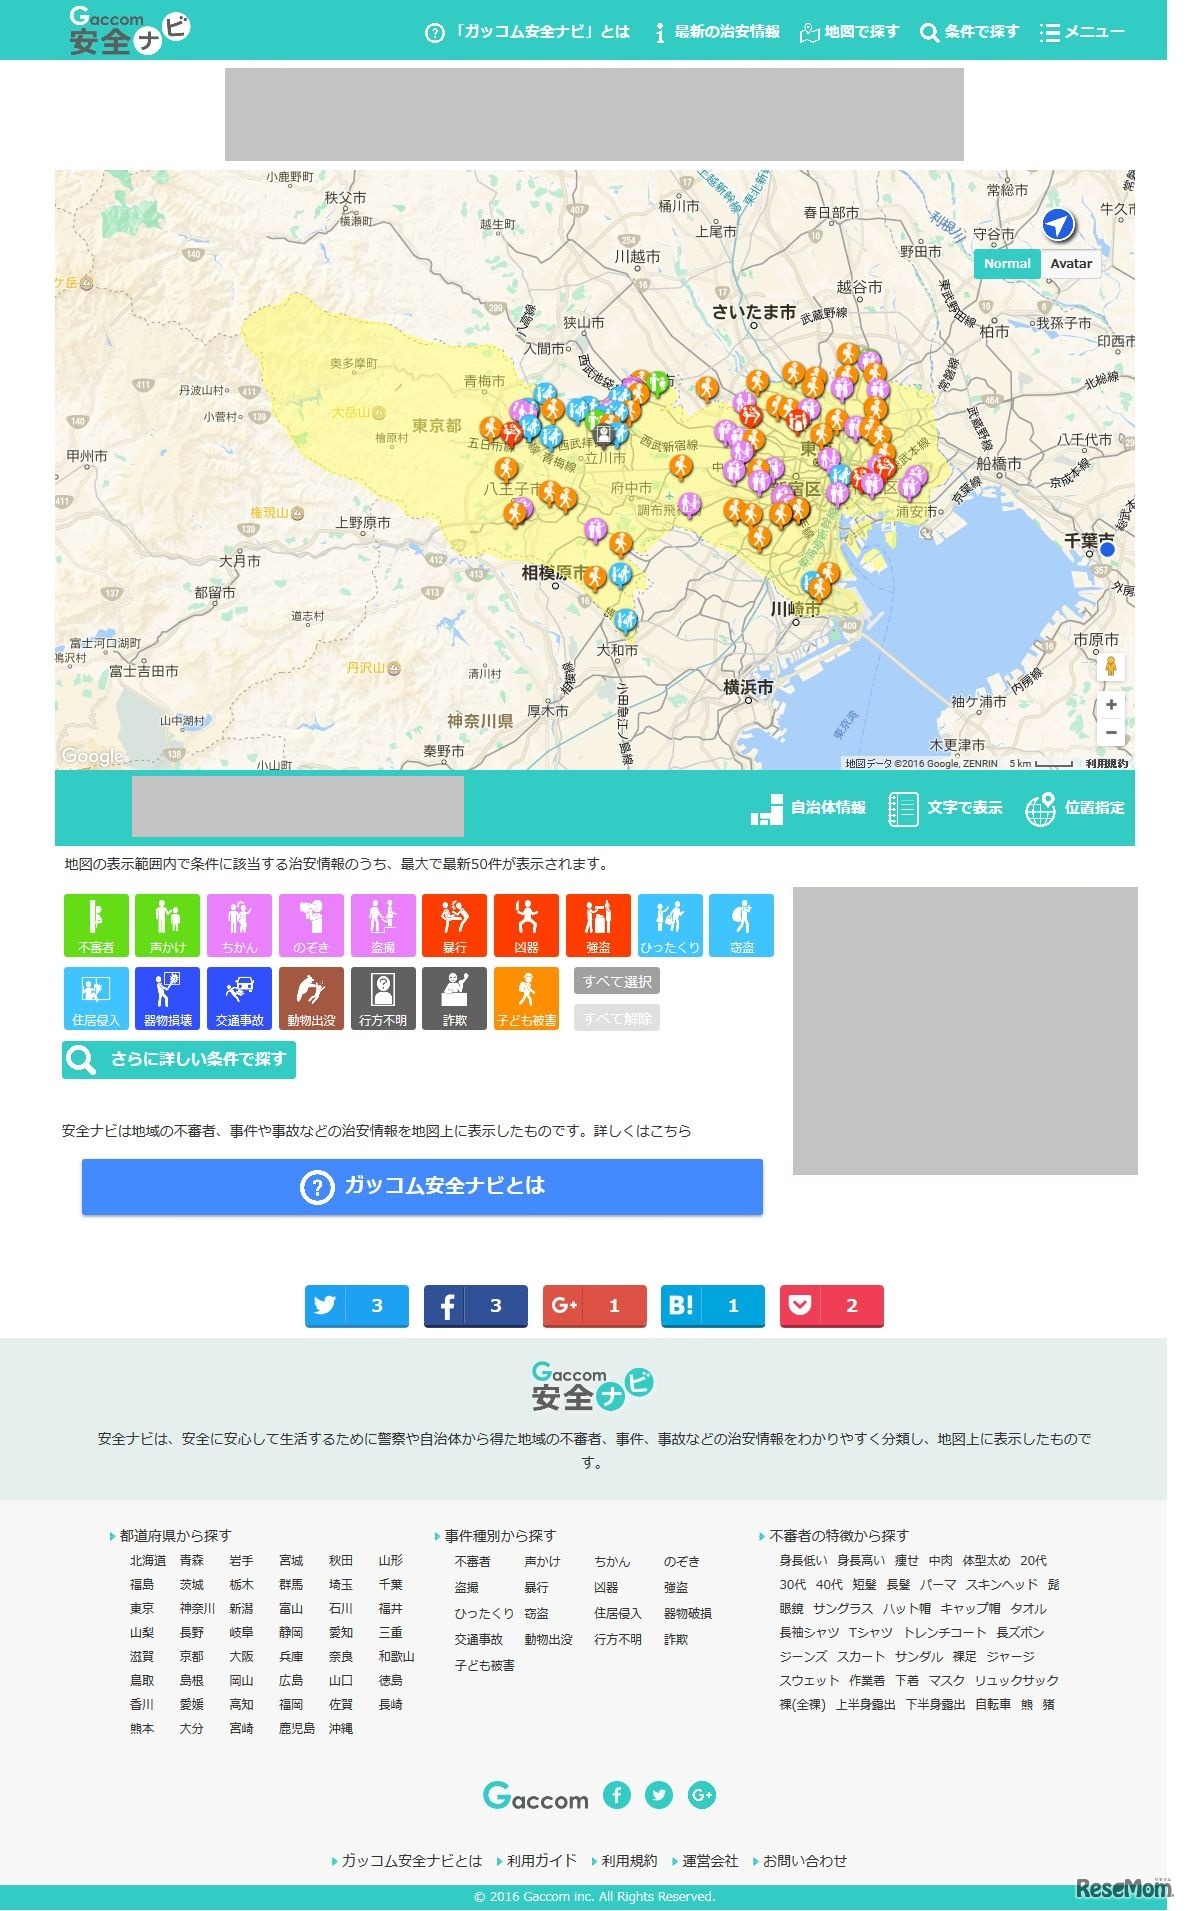Switch map markers to Normal mode
The image size is (1187, 1911).
(x=1007, y=264)
